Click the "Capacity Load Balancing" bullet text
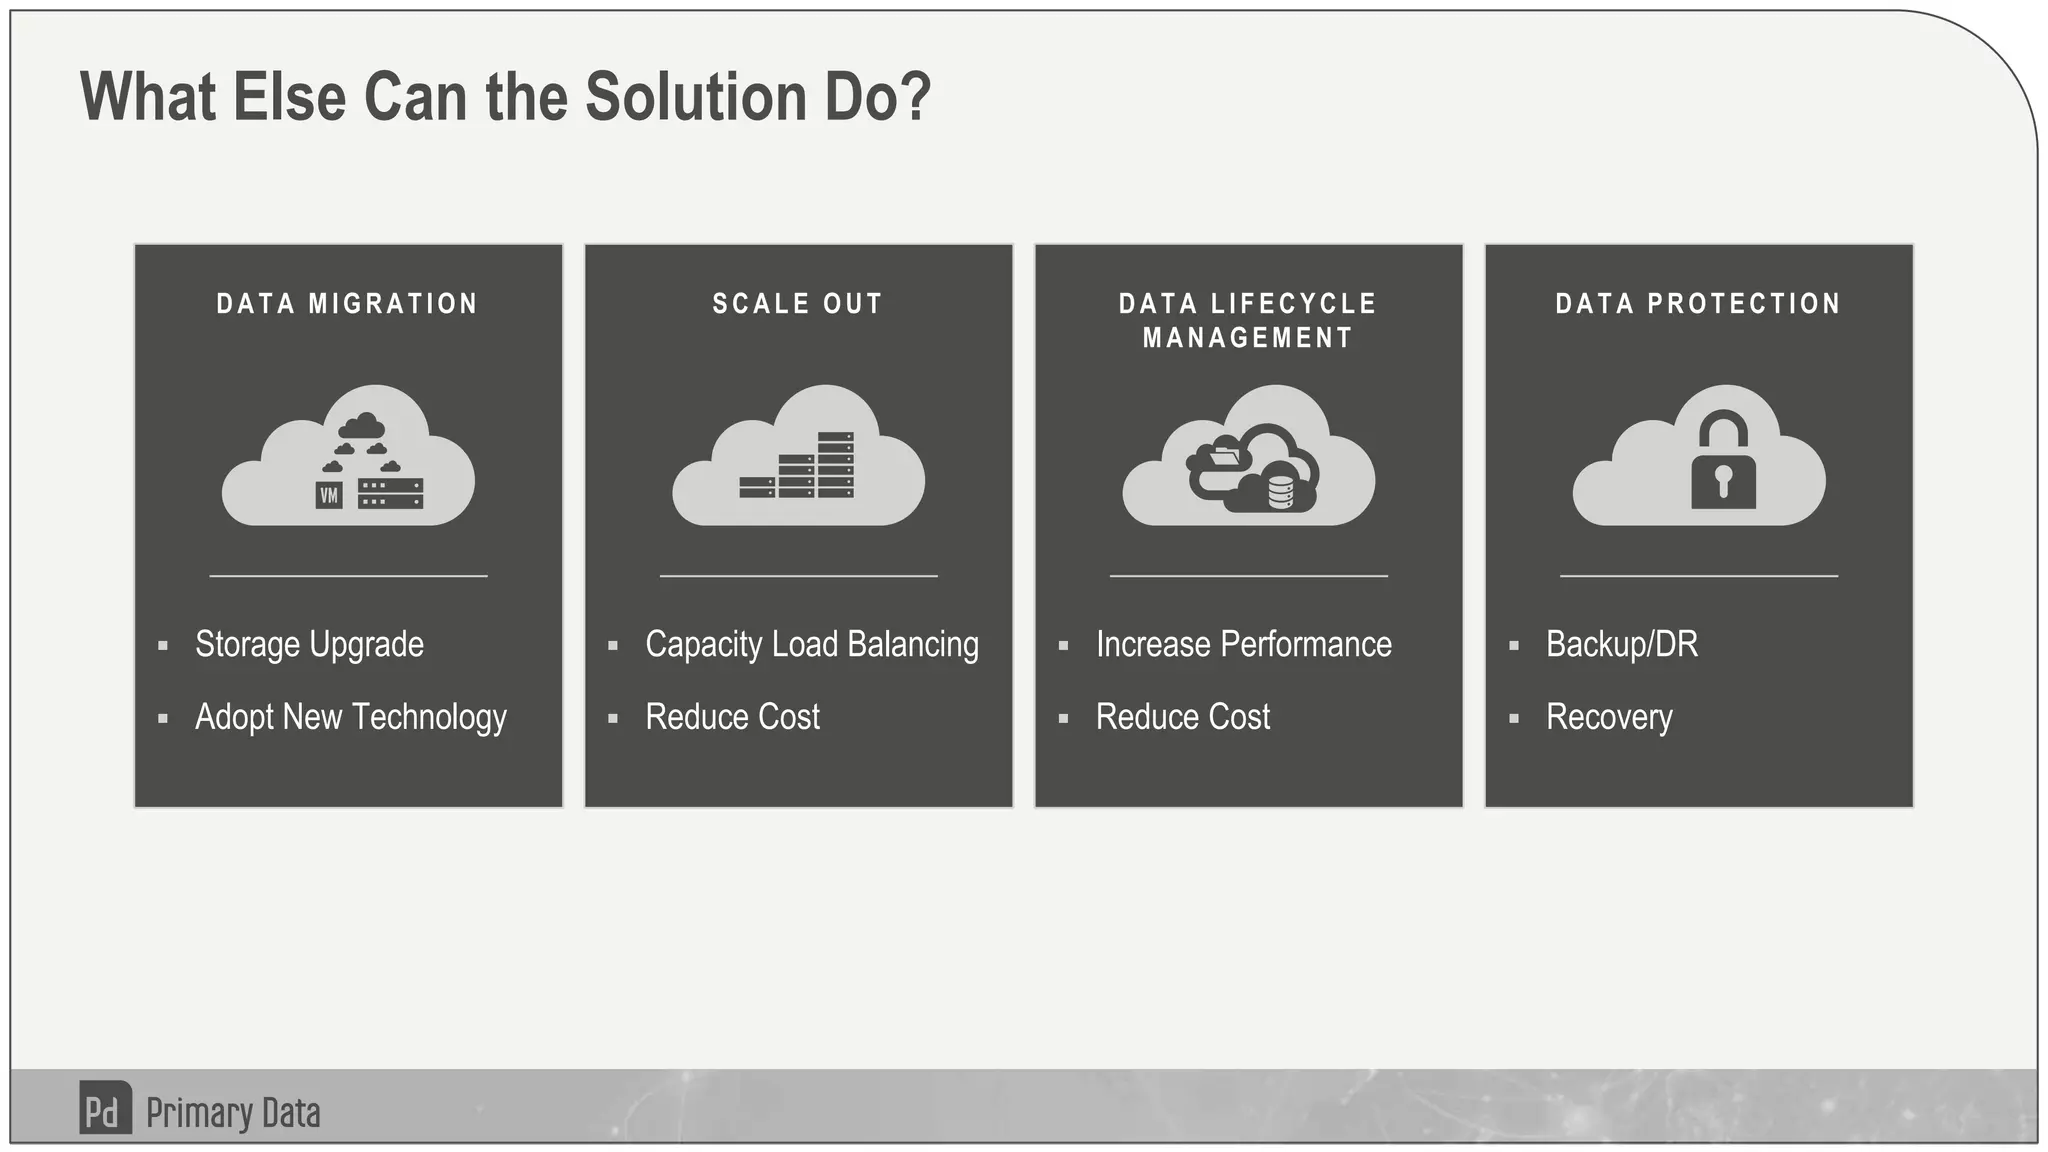The image size is (2048, 1152). pos(812,645)
